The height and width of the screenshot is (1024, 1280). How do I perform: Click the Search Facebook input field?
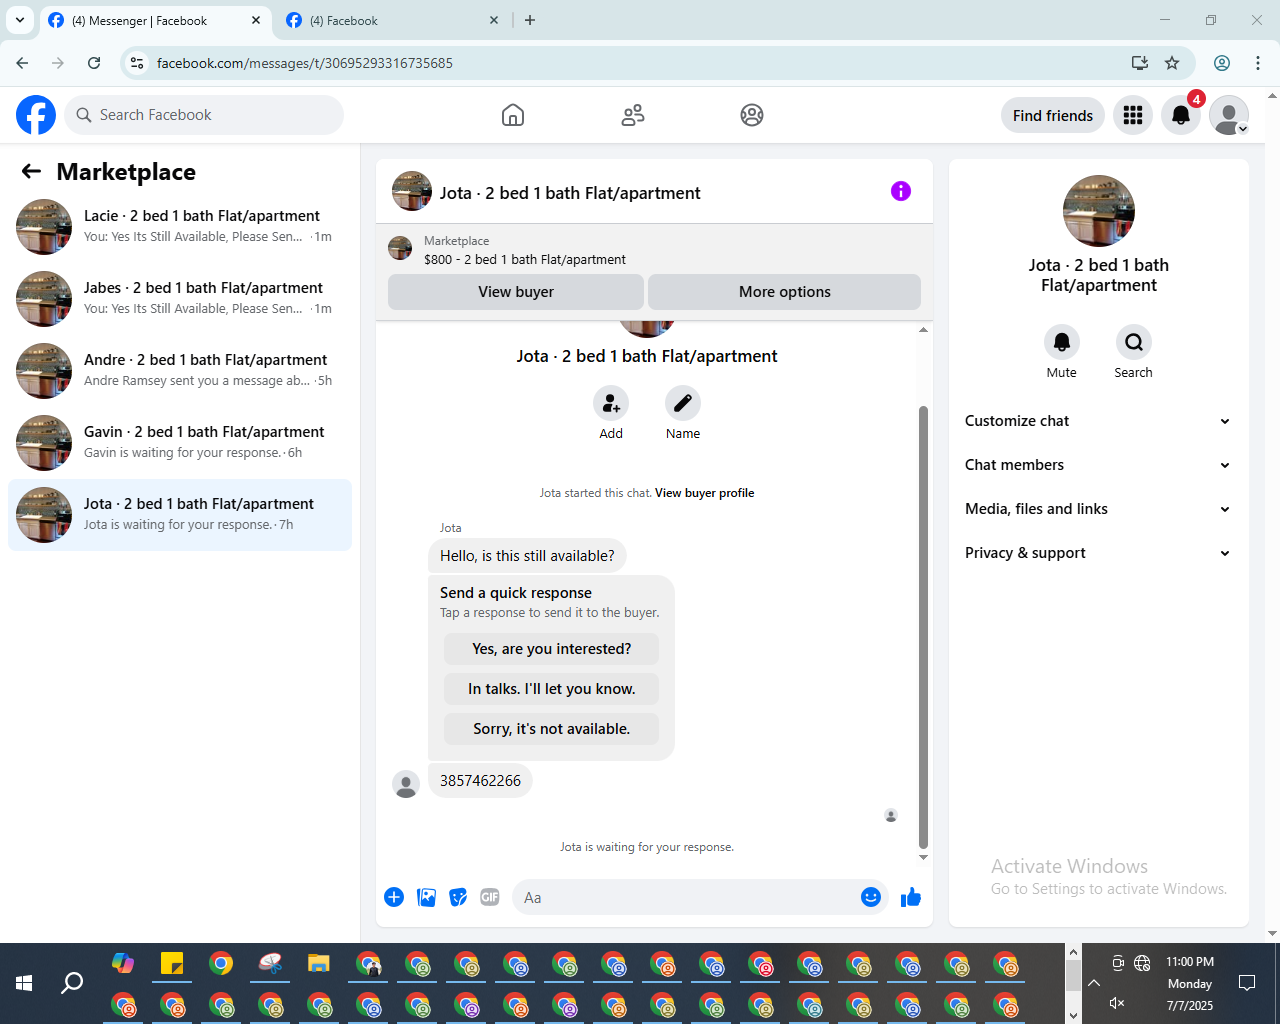pyautogui.click(x=204, y=115)
